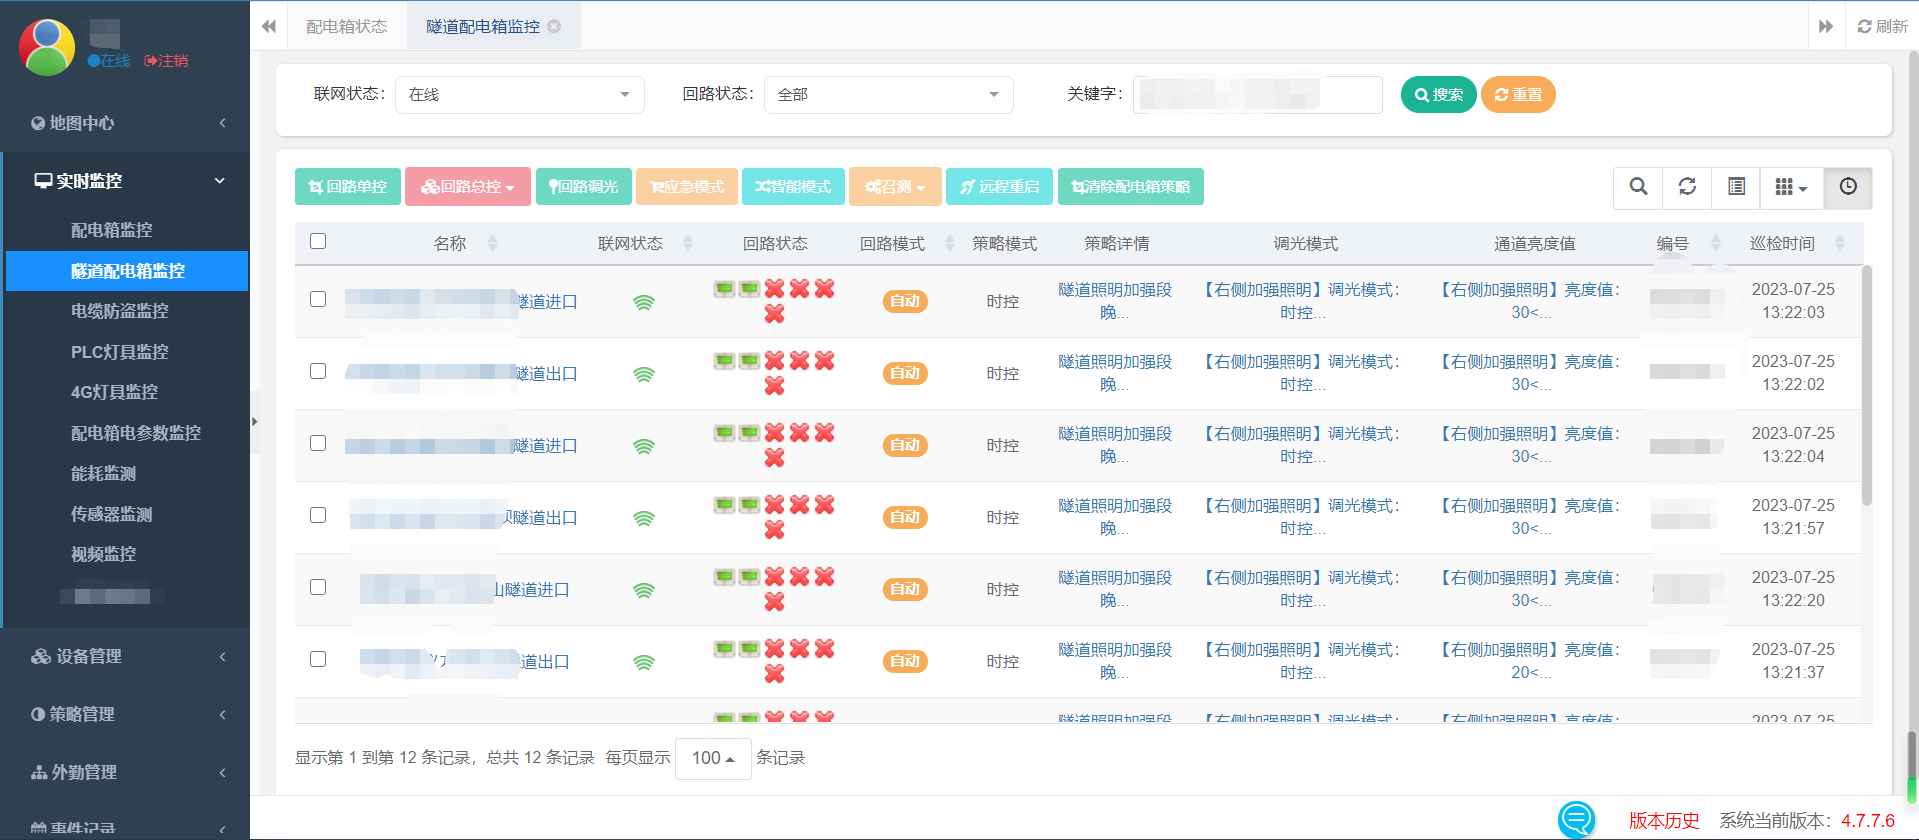
Task: Click the 关键字 search input field
Action: pyautogui.click(x=1257, y=95)
